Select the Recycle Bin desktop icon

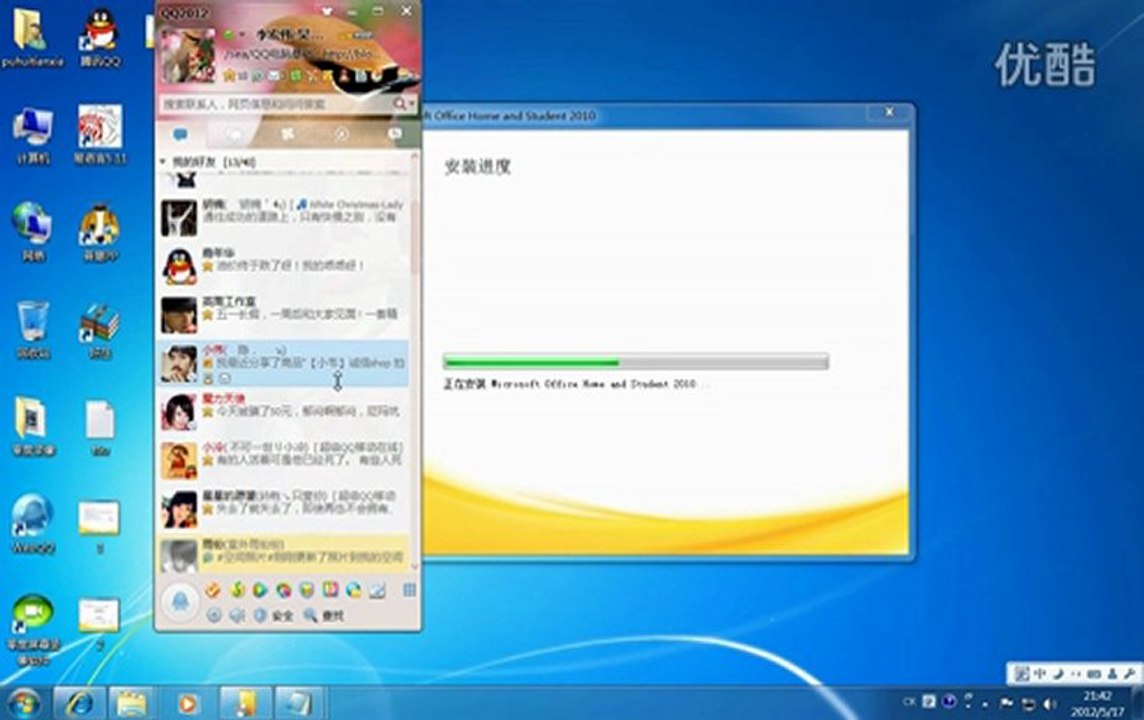[33, 330]
